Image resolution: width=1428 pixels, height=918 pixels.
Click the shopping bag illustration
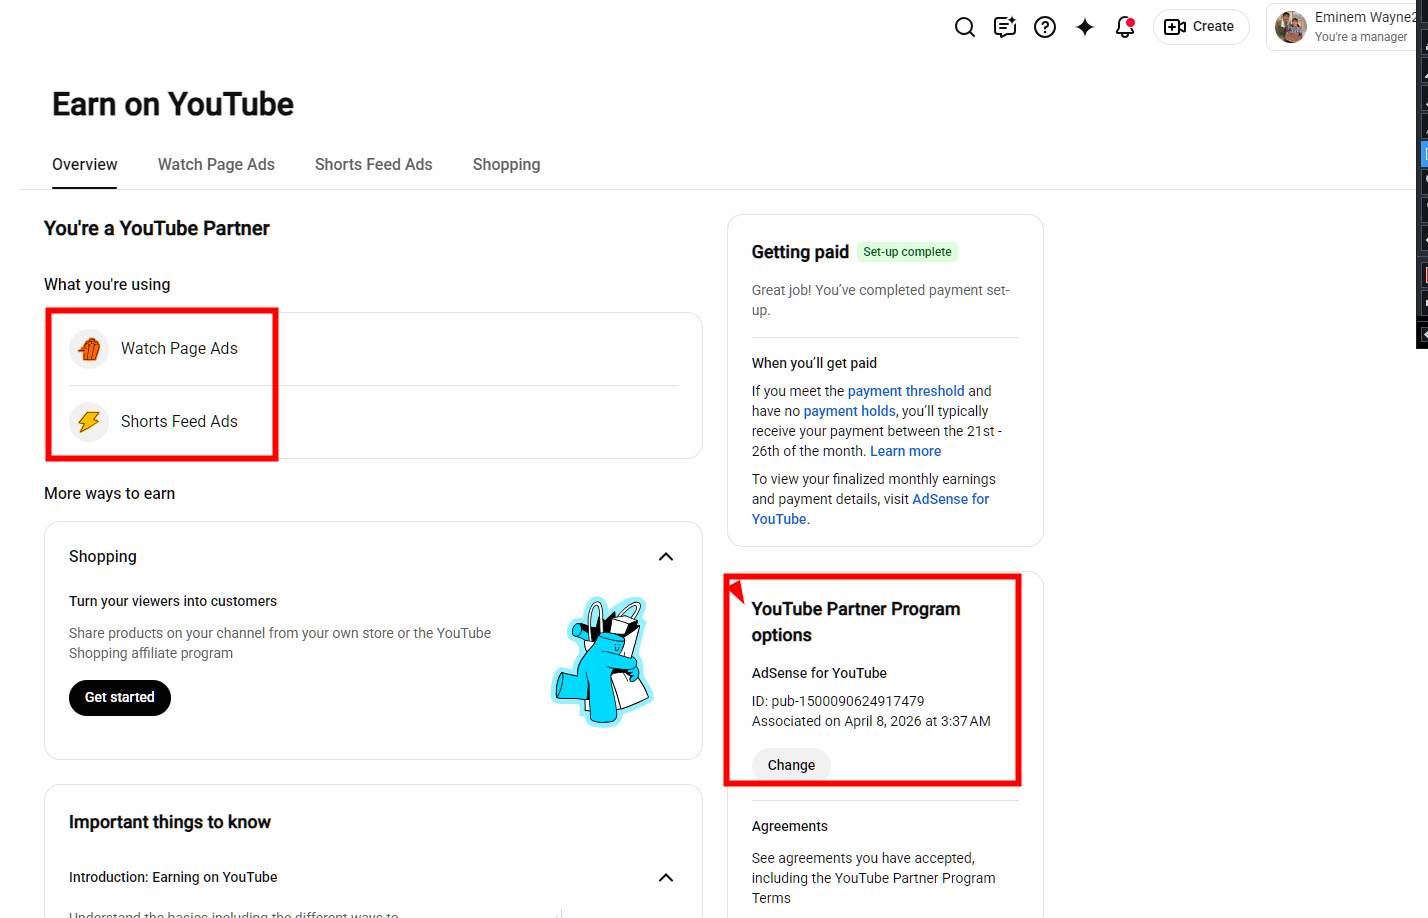[603, 660]
